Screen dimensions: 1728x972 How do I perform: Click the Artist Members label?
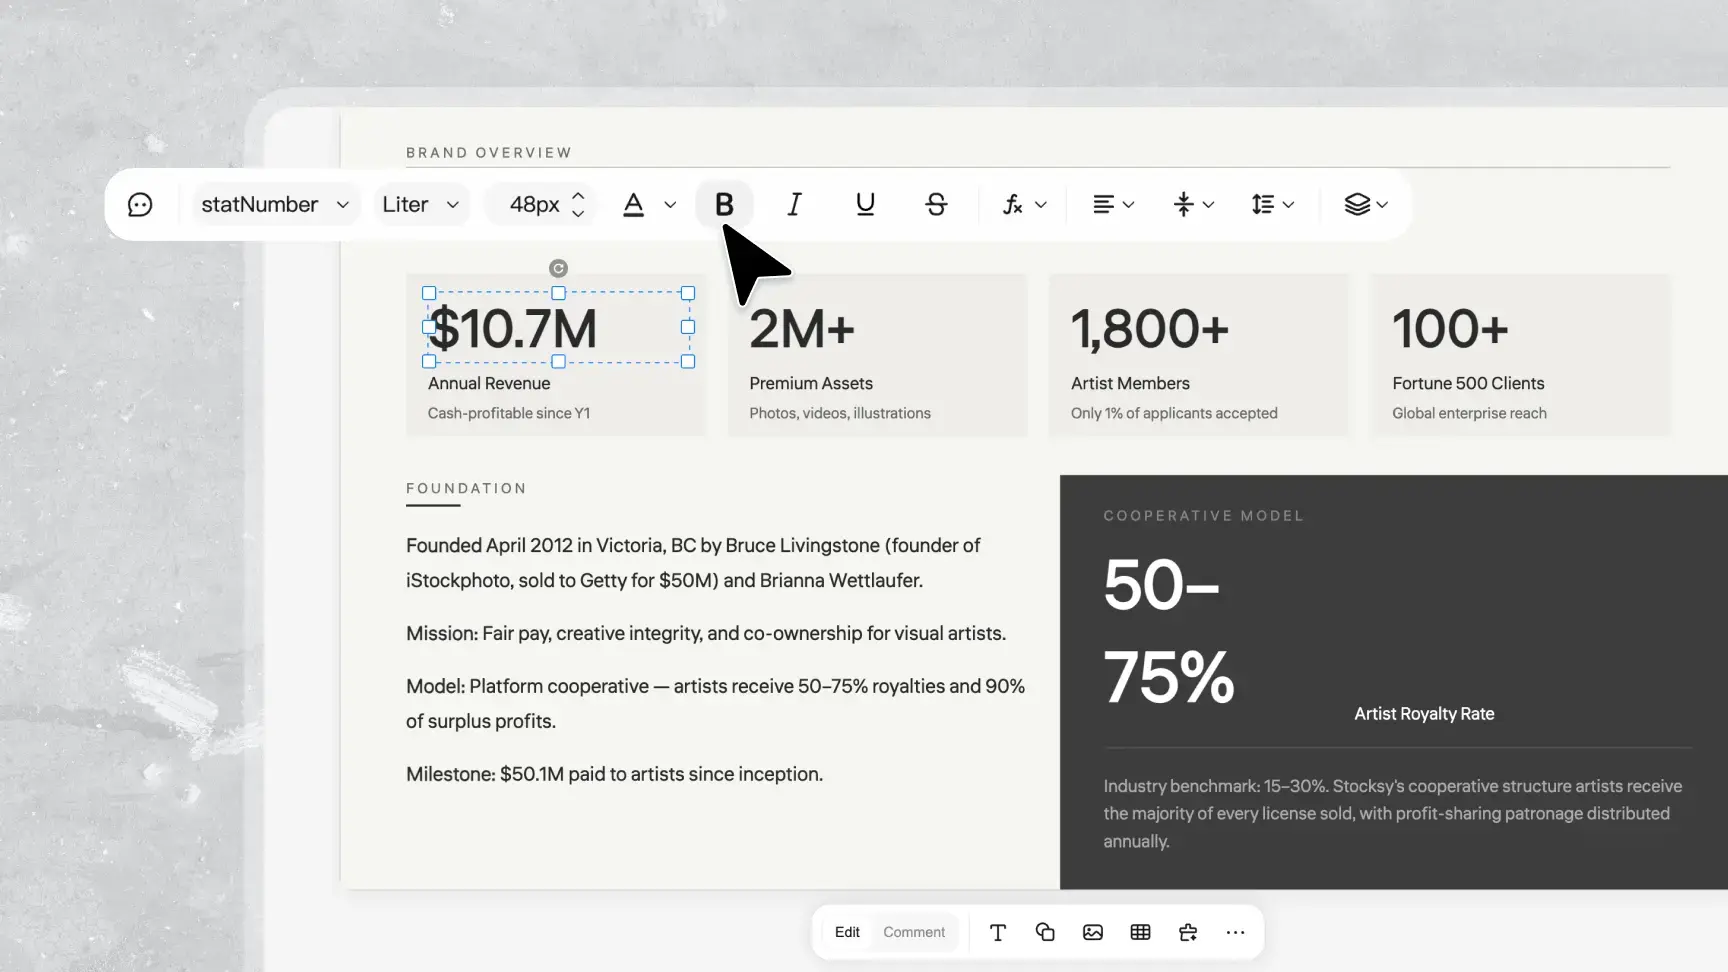(x=1130, y=383)
